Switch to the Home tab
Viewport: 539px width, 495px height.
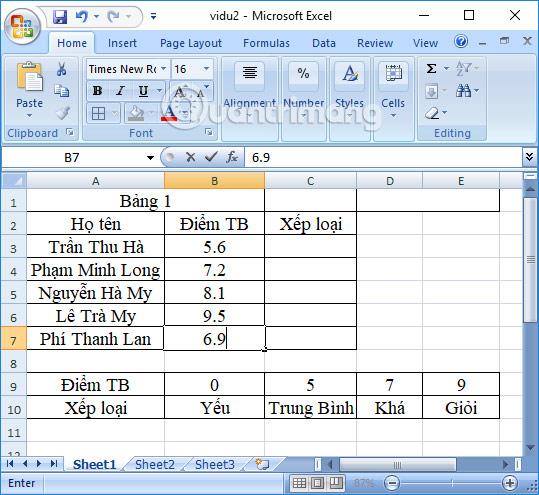click(x=72, y=43)
